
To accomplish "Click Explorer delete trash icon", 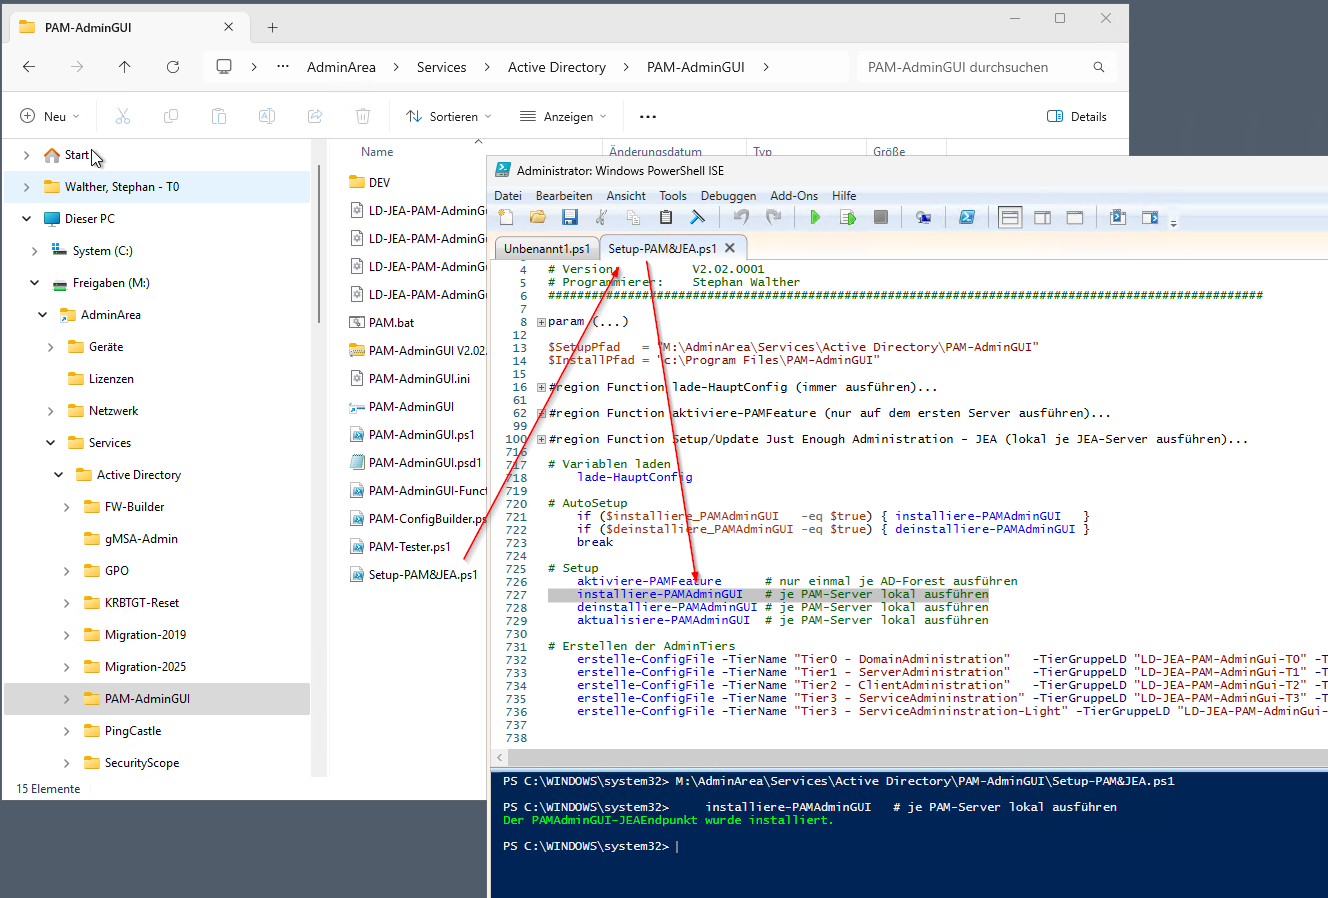I will 363,116.
